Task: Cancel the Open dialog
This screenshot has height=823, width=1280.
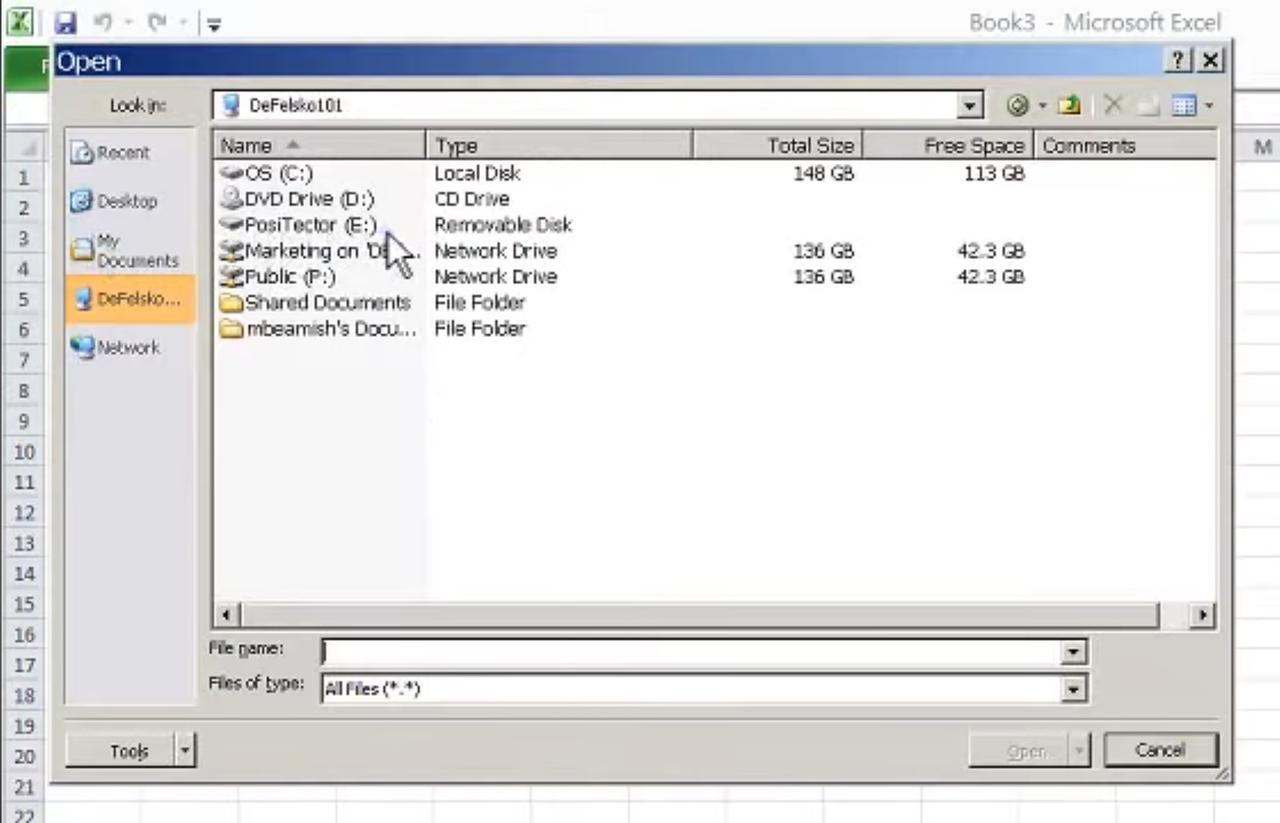Action: tap(1159, 750)
